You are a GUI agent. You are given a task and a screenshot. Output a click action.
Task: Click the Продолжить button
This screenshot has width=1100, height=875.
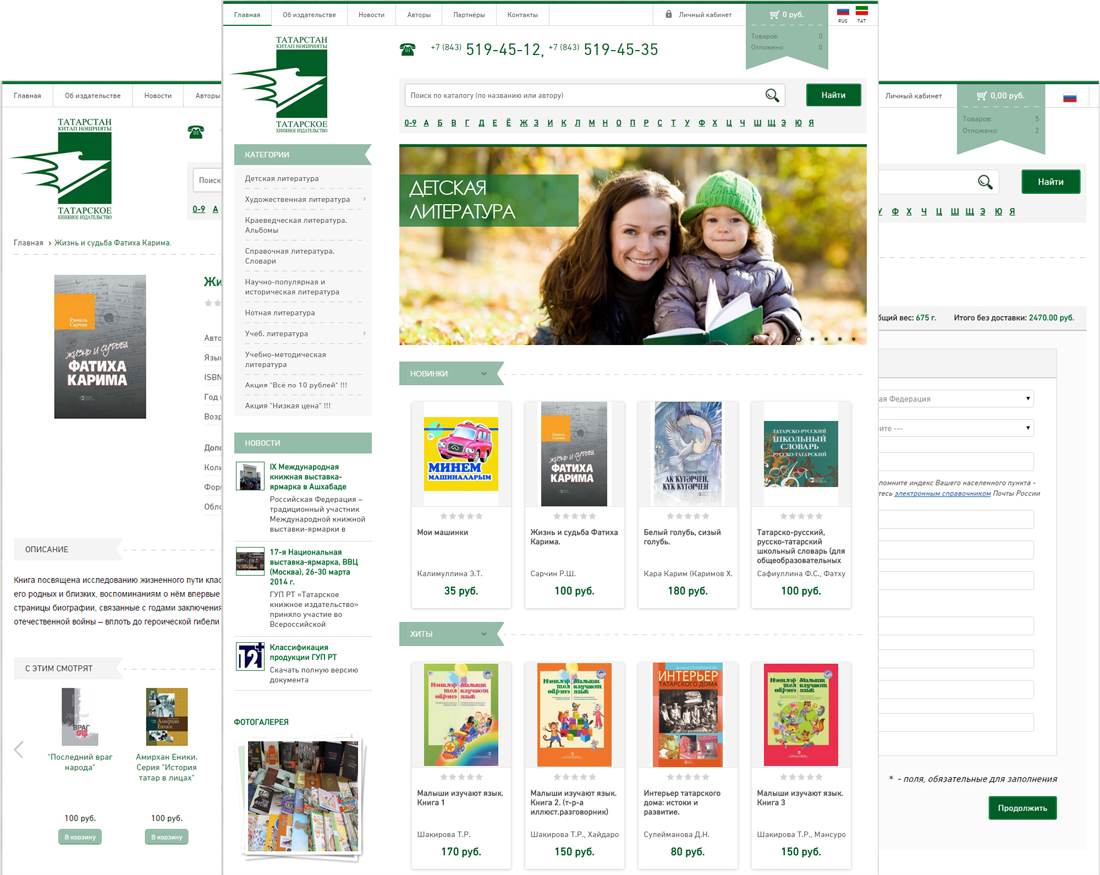coord(1022,808)
